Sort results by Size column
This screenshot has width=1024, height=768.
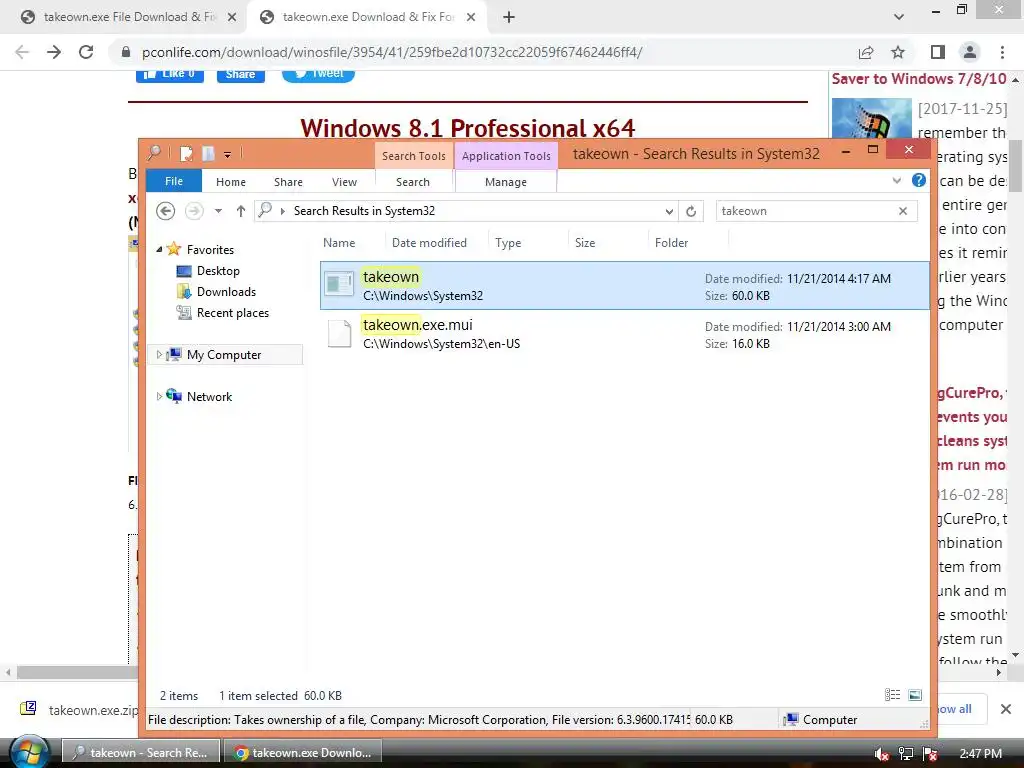click(x=585, y=243)
